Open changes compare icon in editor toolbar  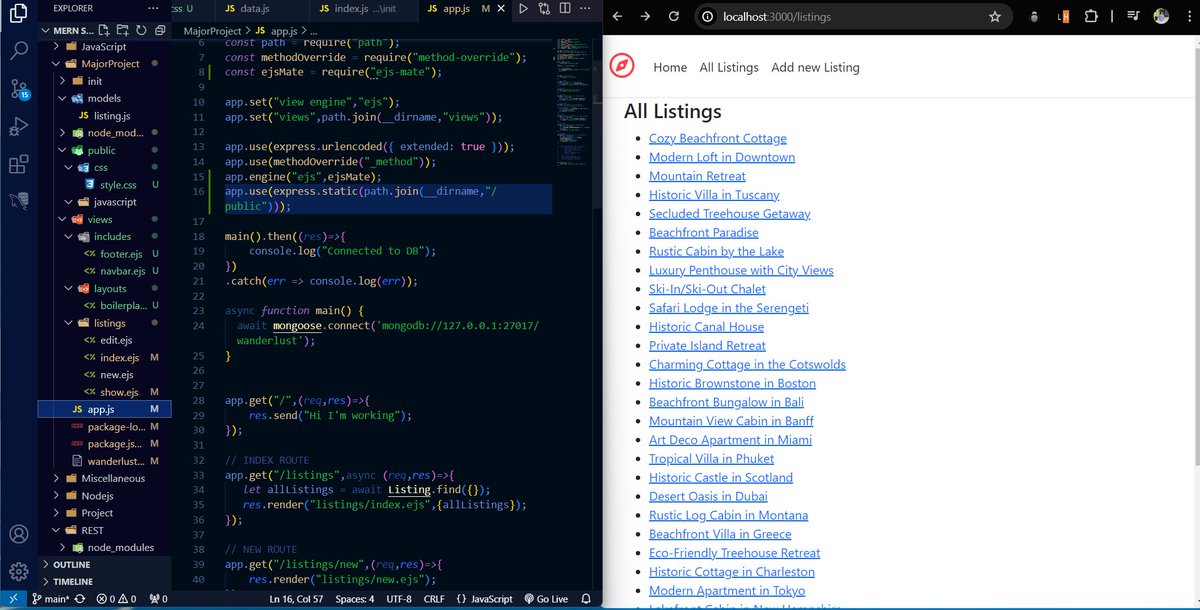click(x=544, y=8)
